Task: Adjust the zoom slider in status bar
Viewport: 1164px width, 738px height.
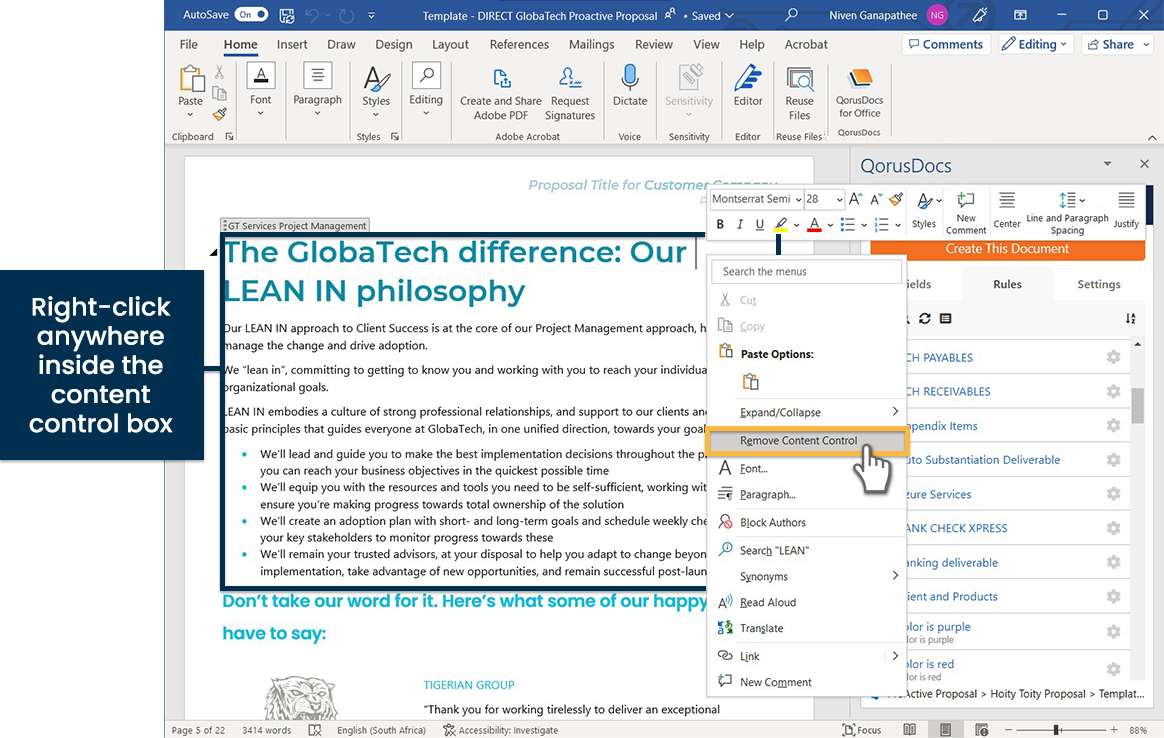Action: tap(1056, 730)
